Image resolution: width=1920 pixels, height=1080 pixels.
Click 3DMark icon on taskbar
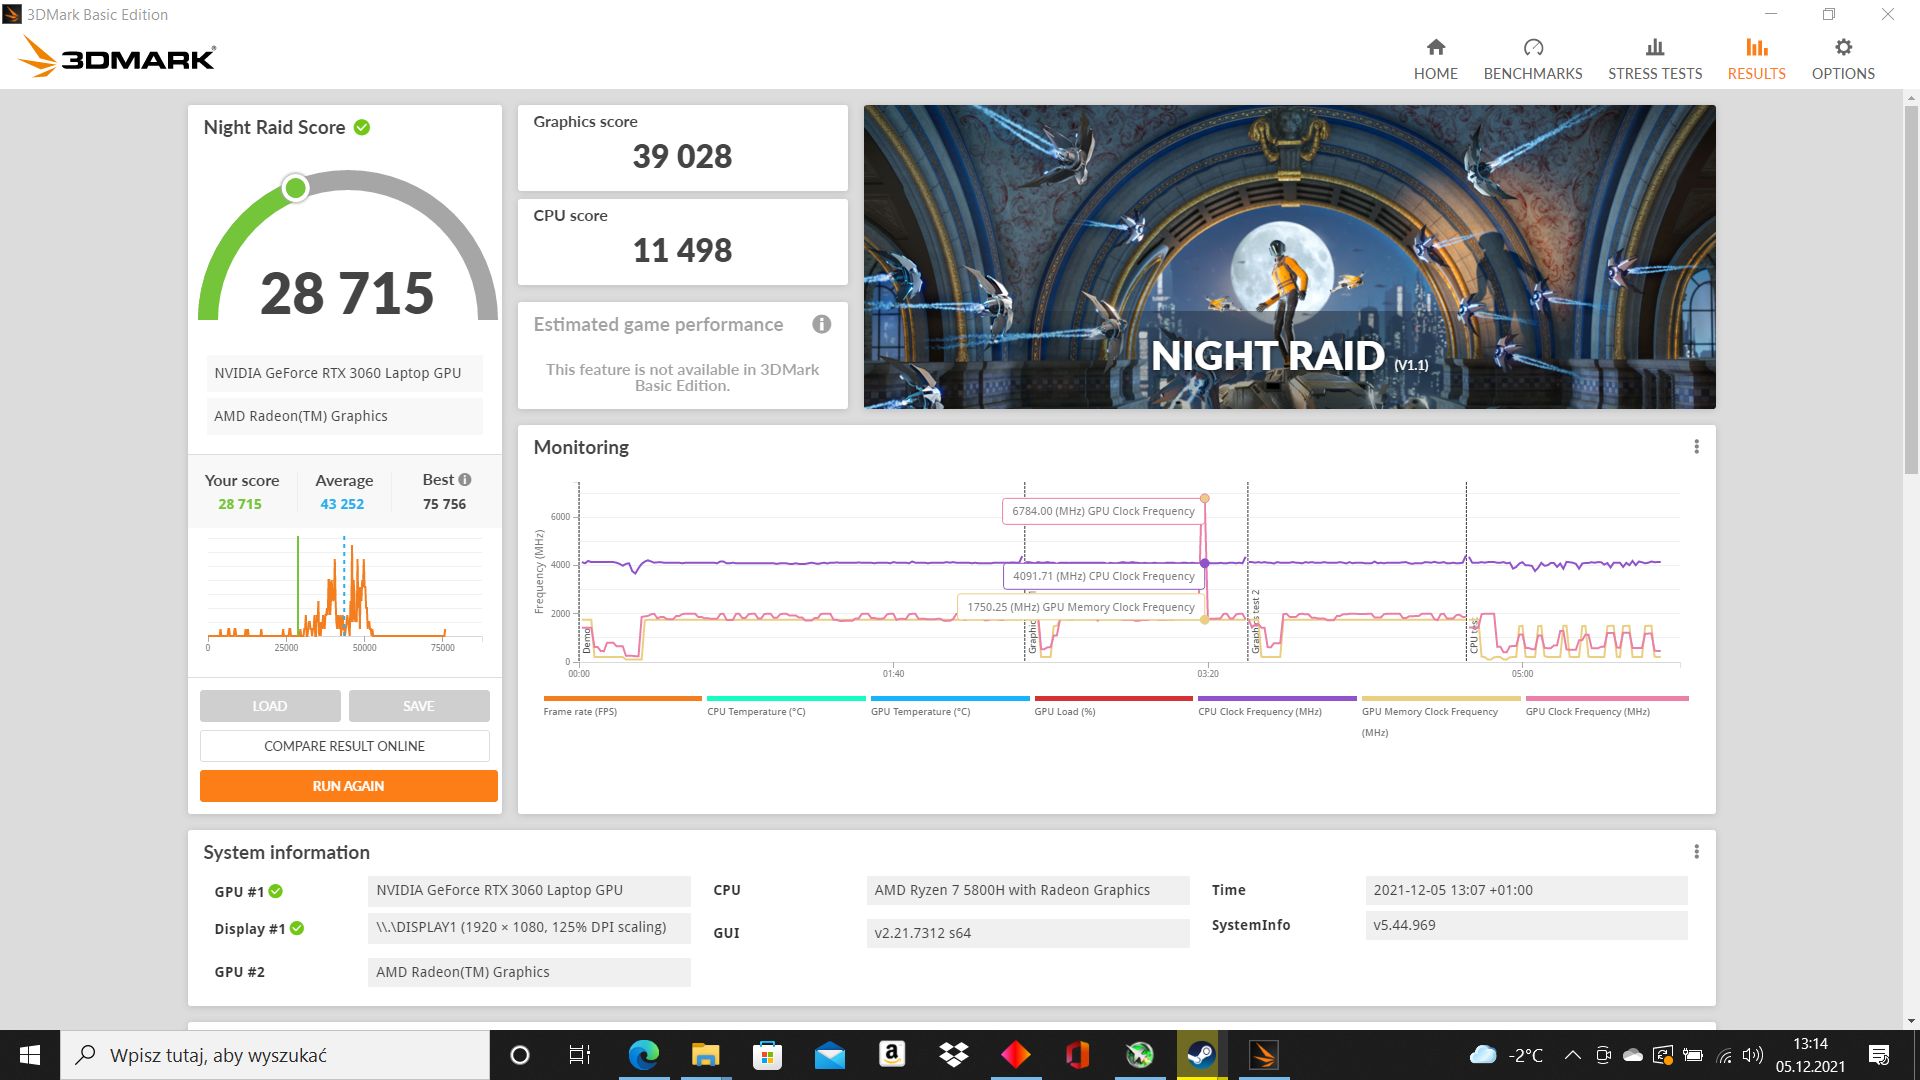(x=1263, y=1055)
